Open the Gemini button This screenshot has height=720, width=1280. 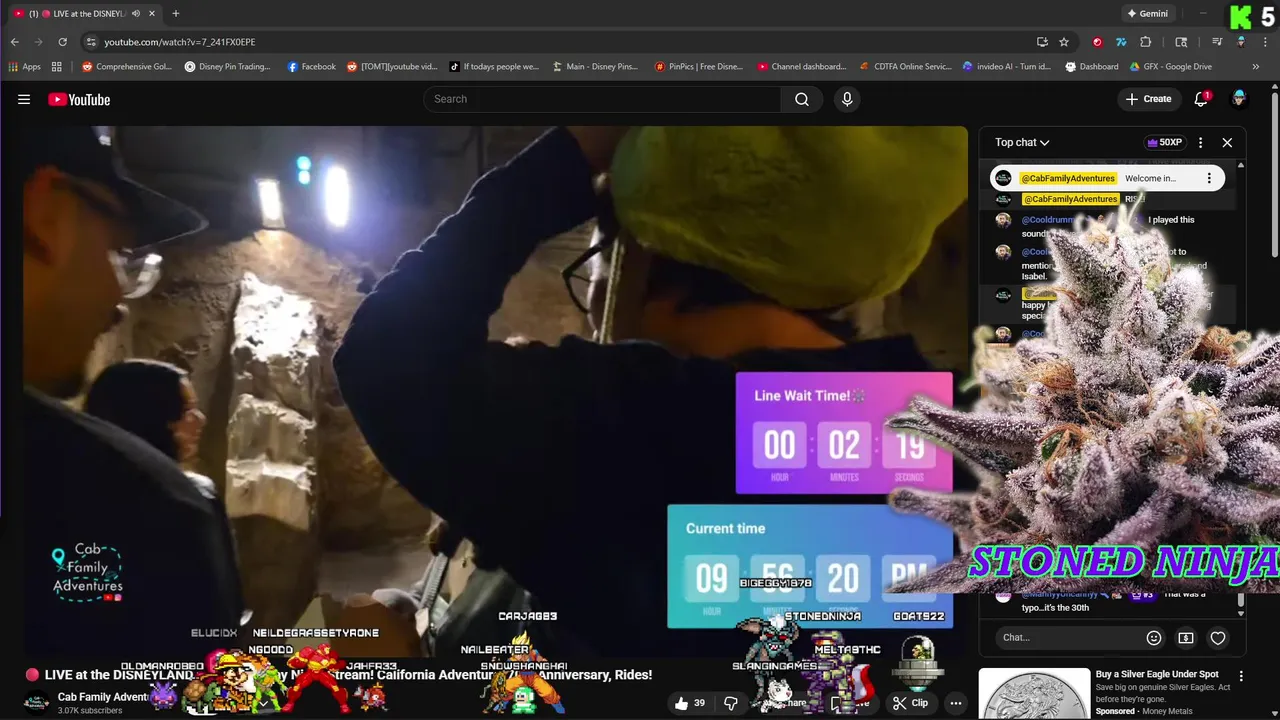[x=1147, y=13]
